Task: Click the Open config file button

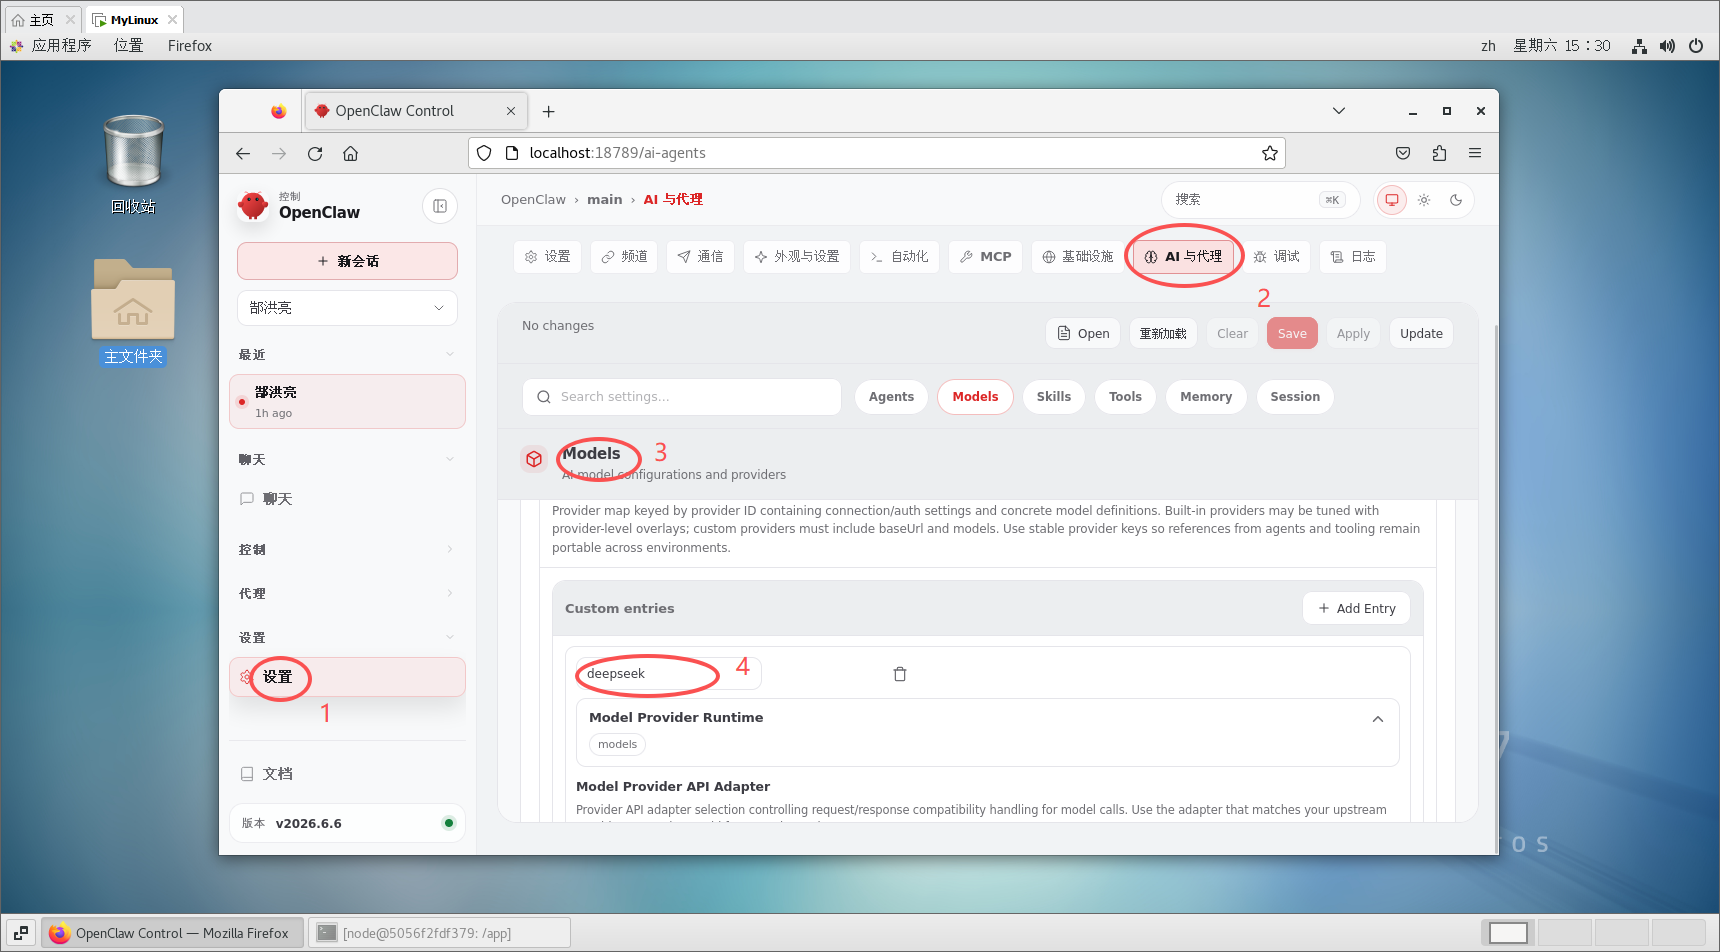Action: 1083,334
